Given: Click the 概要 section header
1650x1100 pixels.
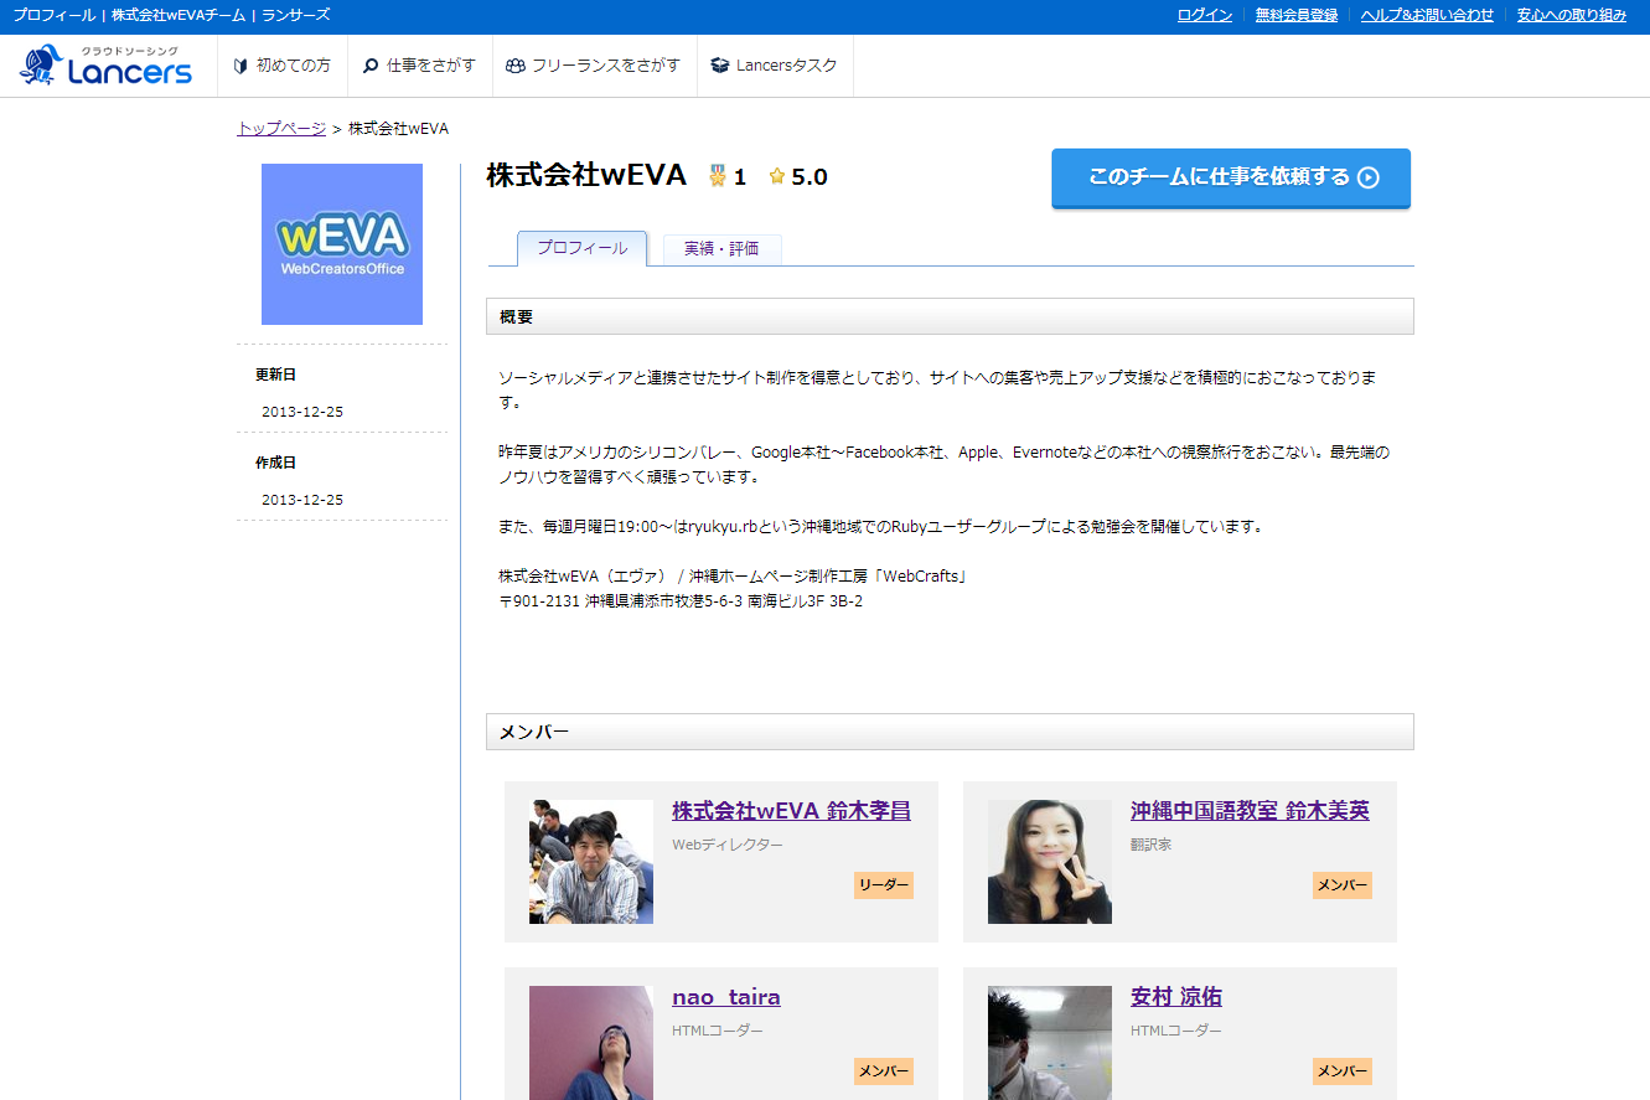Looking at the screenshot, I should point(950,317).
